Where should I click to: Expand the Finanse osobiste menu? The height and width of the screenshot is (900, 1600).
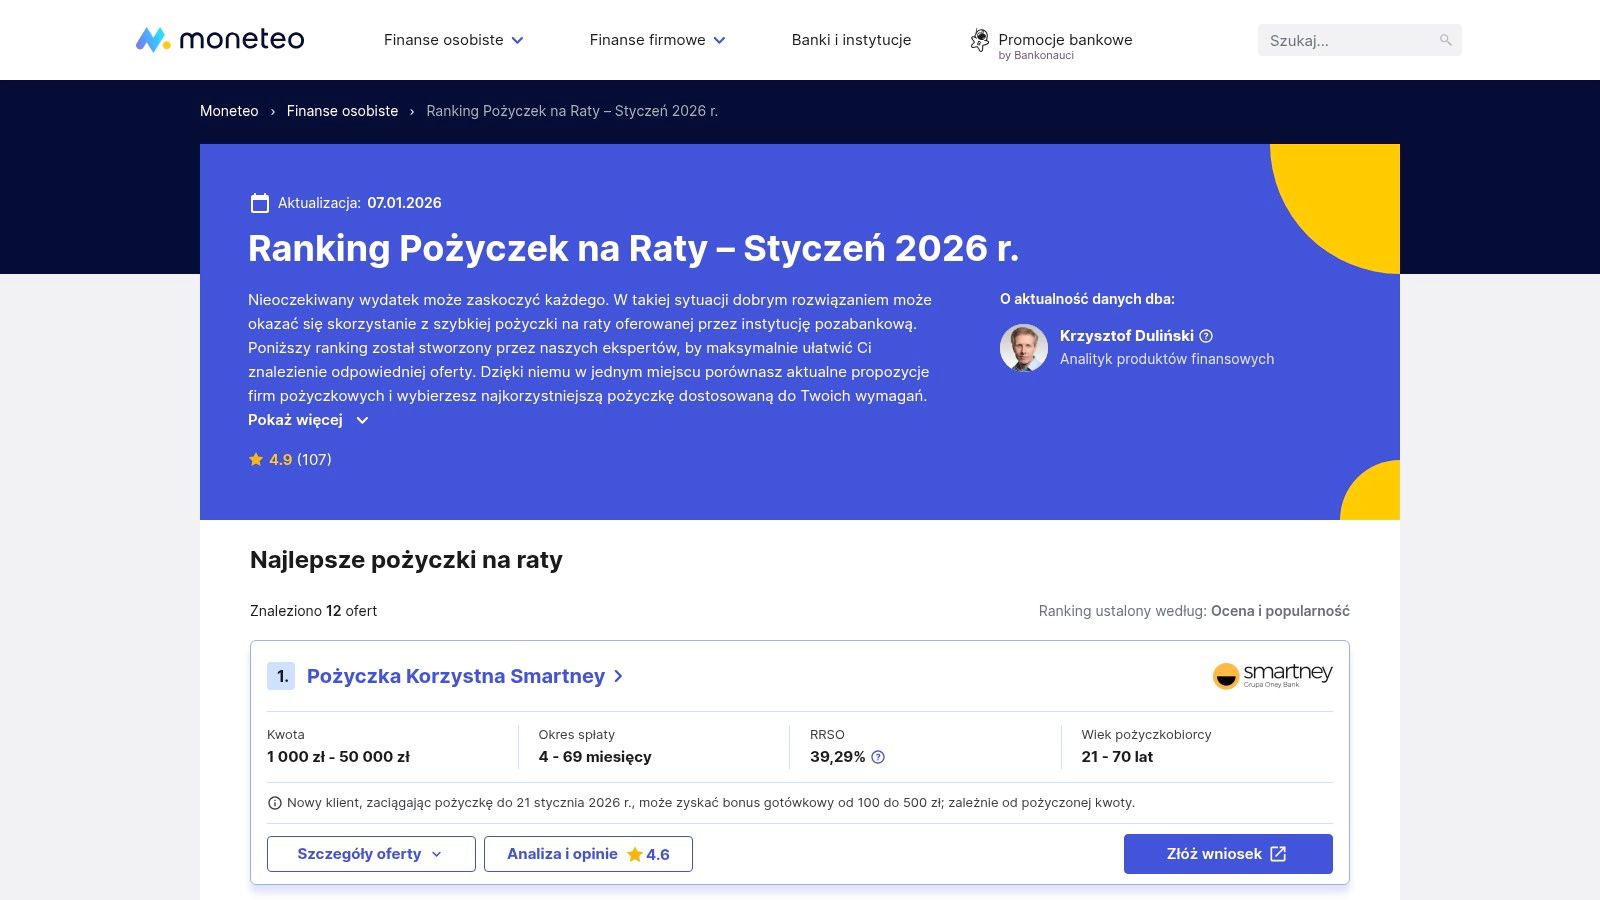pyautogui.click(x=454, y=40)
